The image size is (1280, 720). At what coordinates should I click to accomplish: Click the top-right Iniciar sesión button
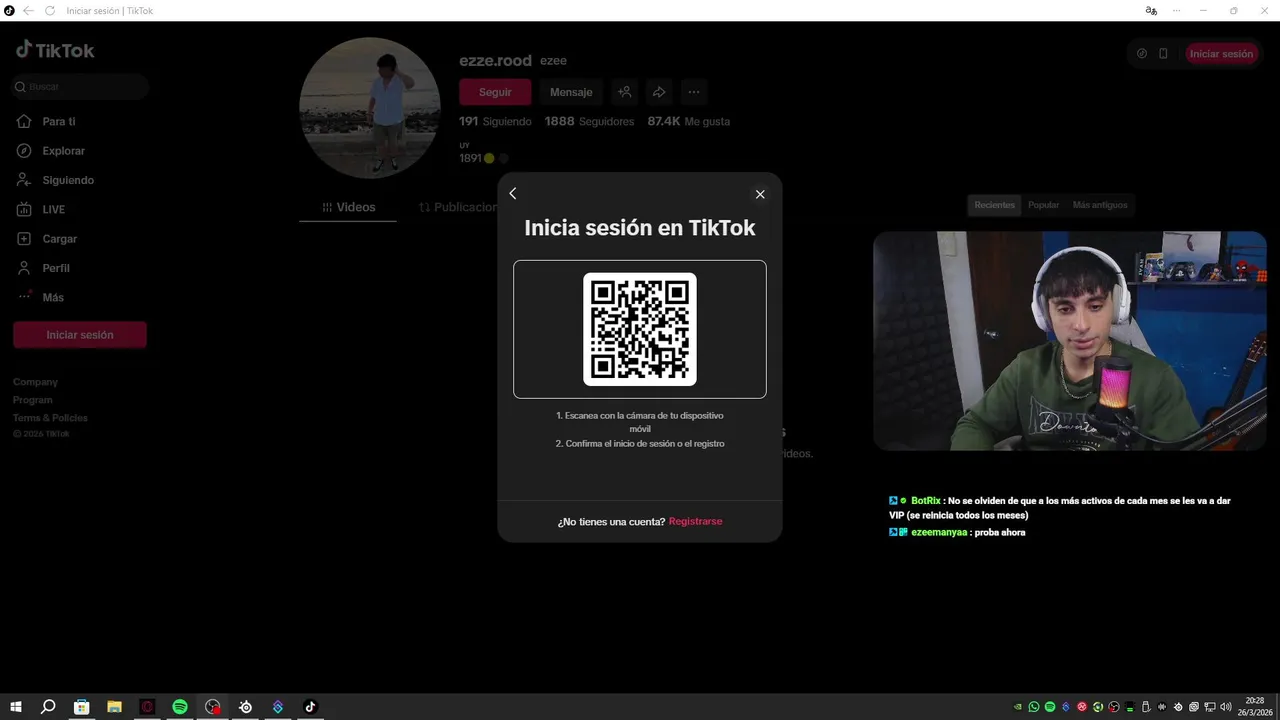(x=1221, y=54)
